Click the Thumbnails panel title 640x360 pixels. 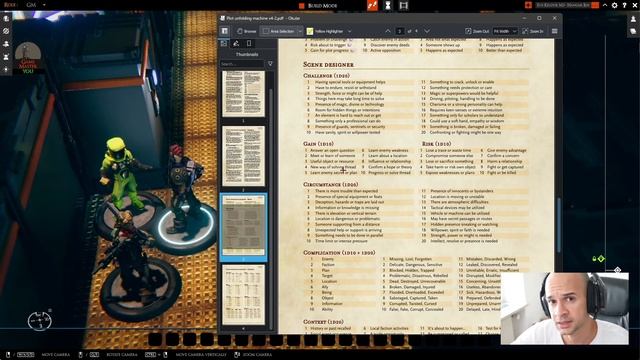247,54
